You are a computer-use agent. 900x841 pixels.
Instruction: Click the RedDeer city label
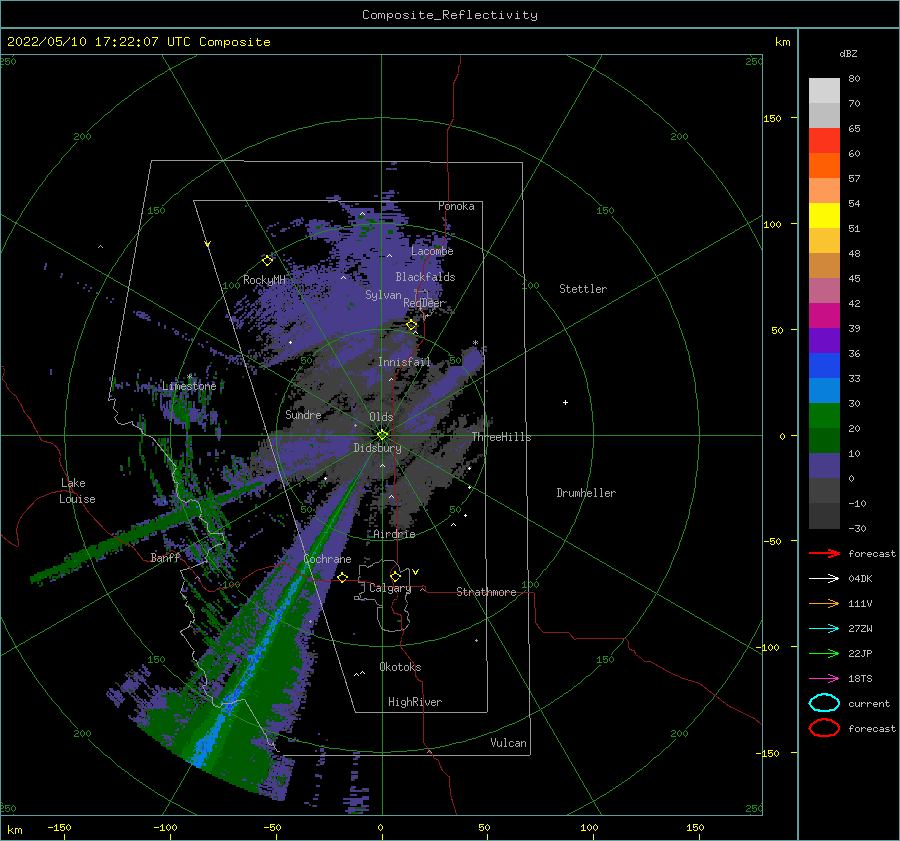click(x=424, y=303)
